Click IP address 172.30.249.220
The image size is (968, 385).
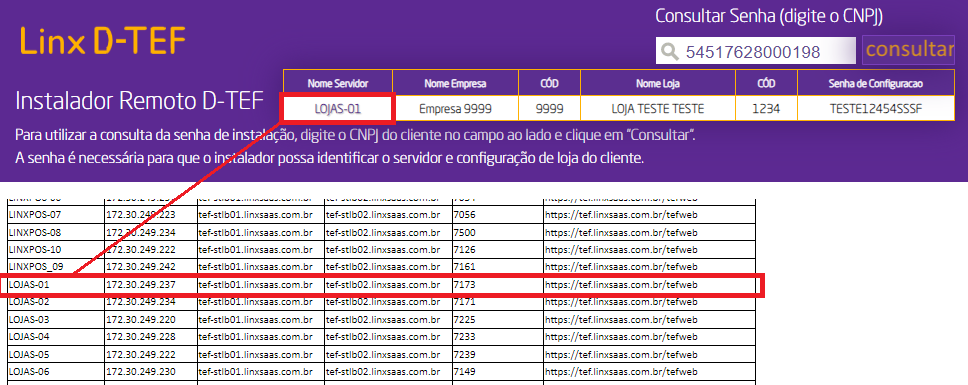(x=141, y=320)
